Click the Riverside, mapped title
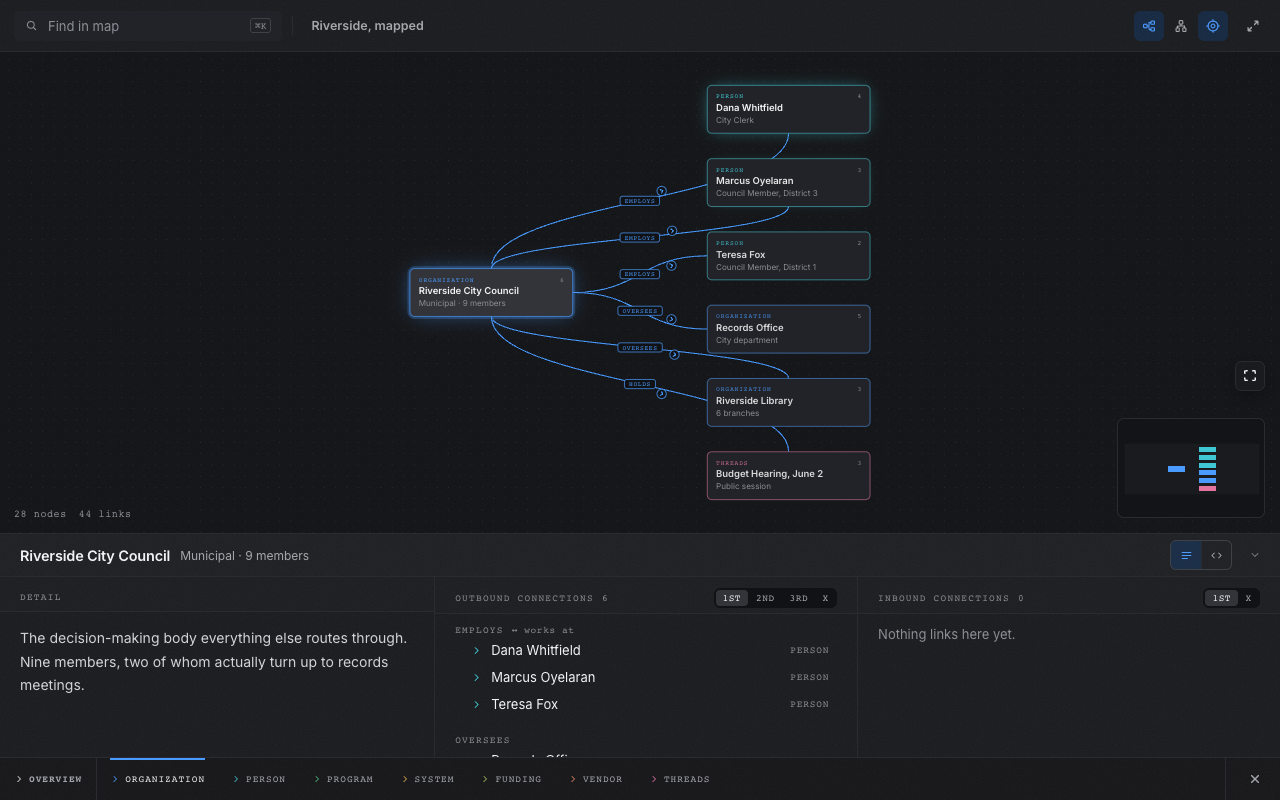Viewport: 1280px width, 800px height. pos(367,26)
